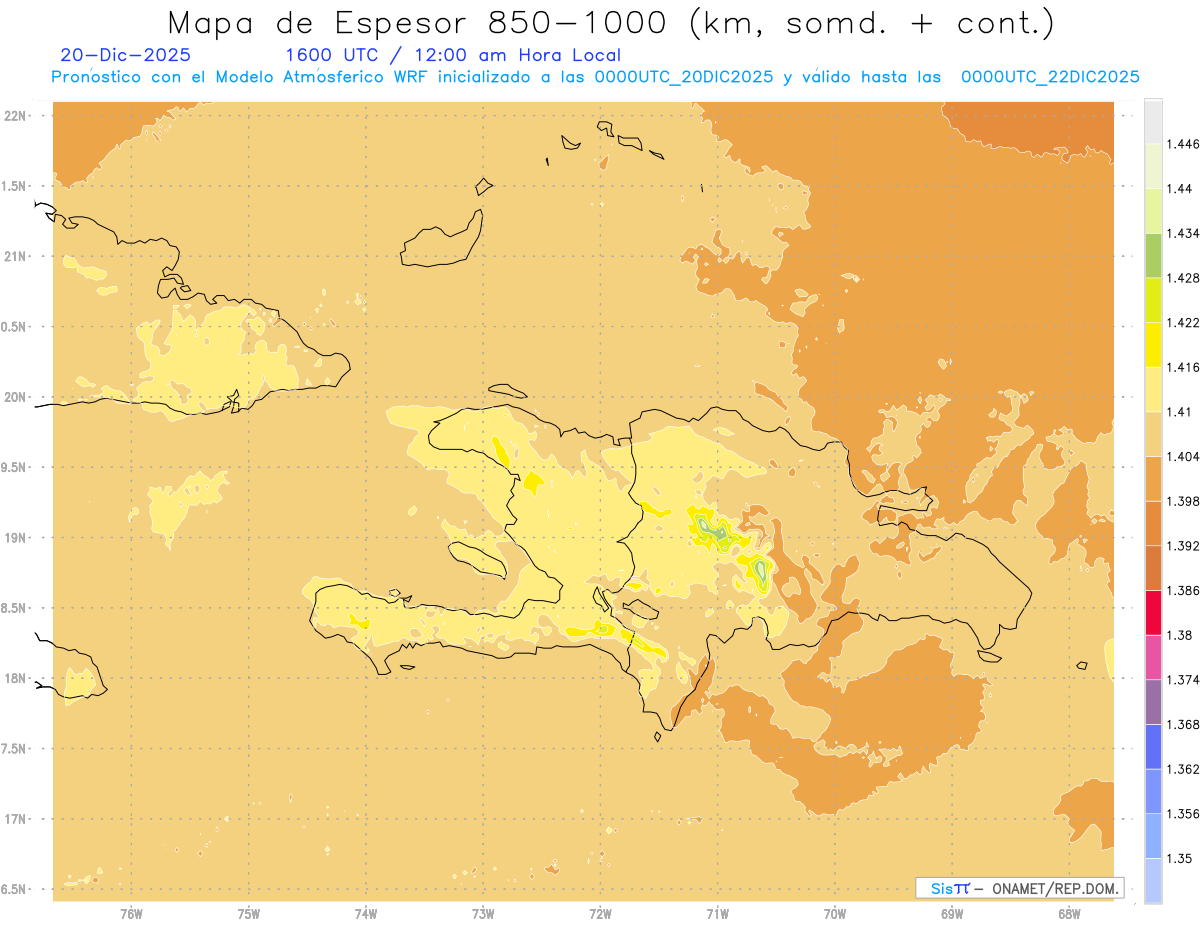The height and width of the screenshot is (927, 1200).
Task: Click the "70W" longitude label
Action: pyautogui.click(x=835, y=914)
